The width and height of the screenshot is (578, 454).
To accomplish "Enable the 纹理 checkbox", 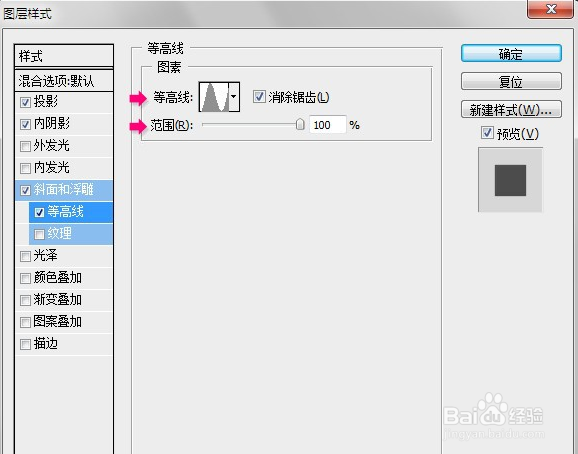I will pyautogui.click(x=39, y=234).
